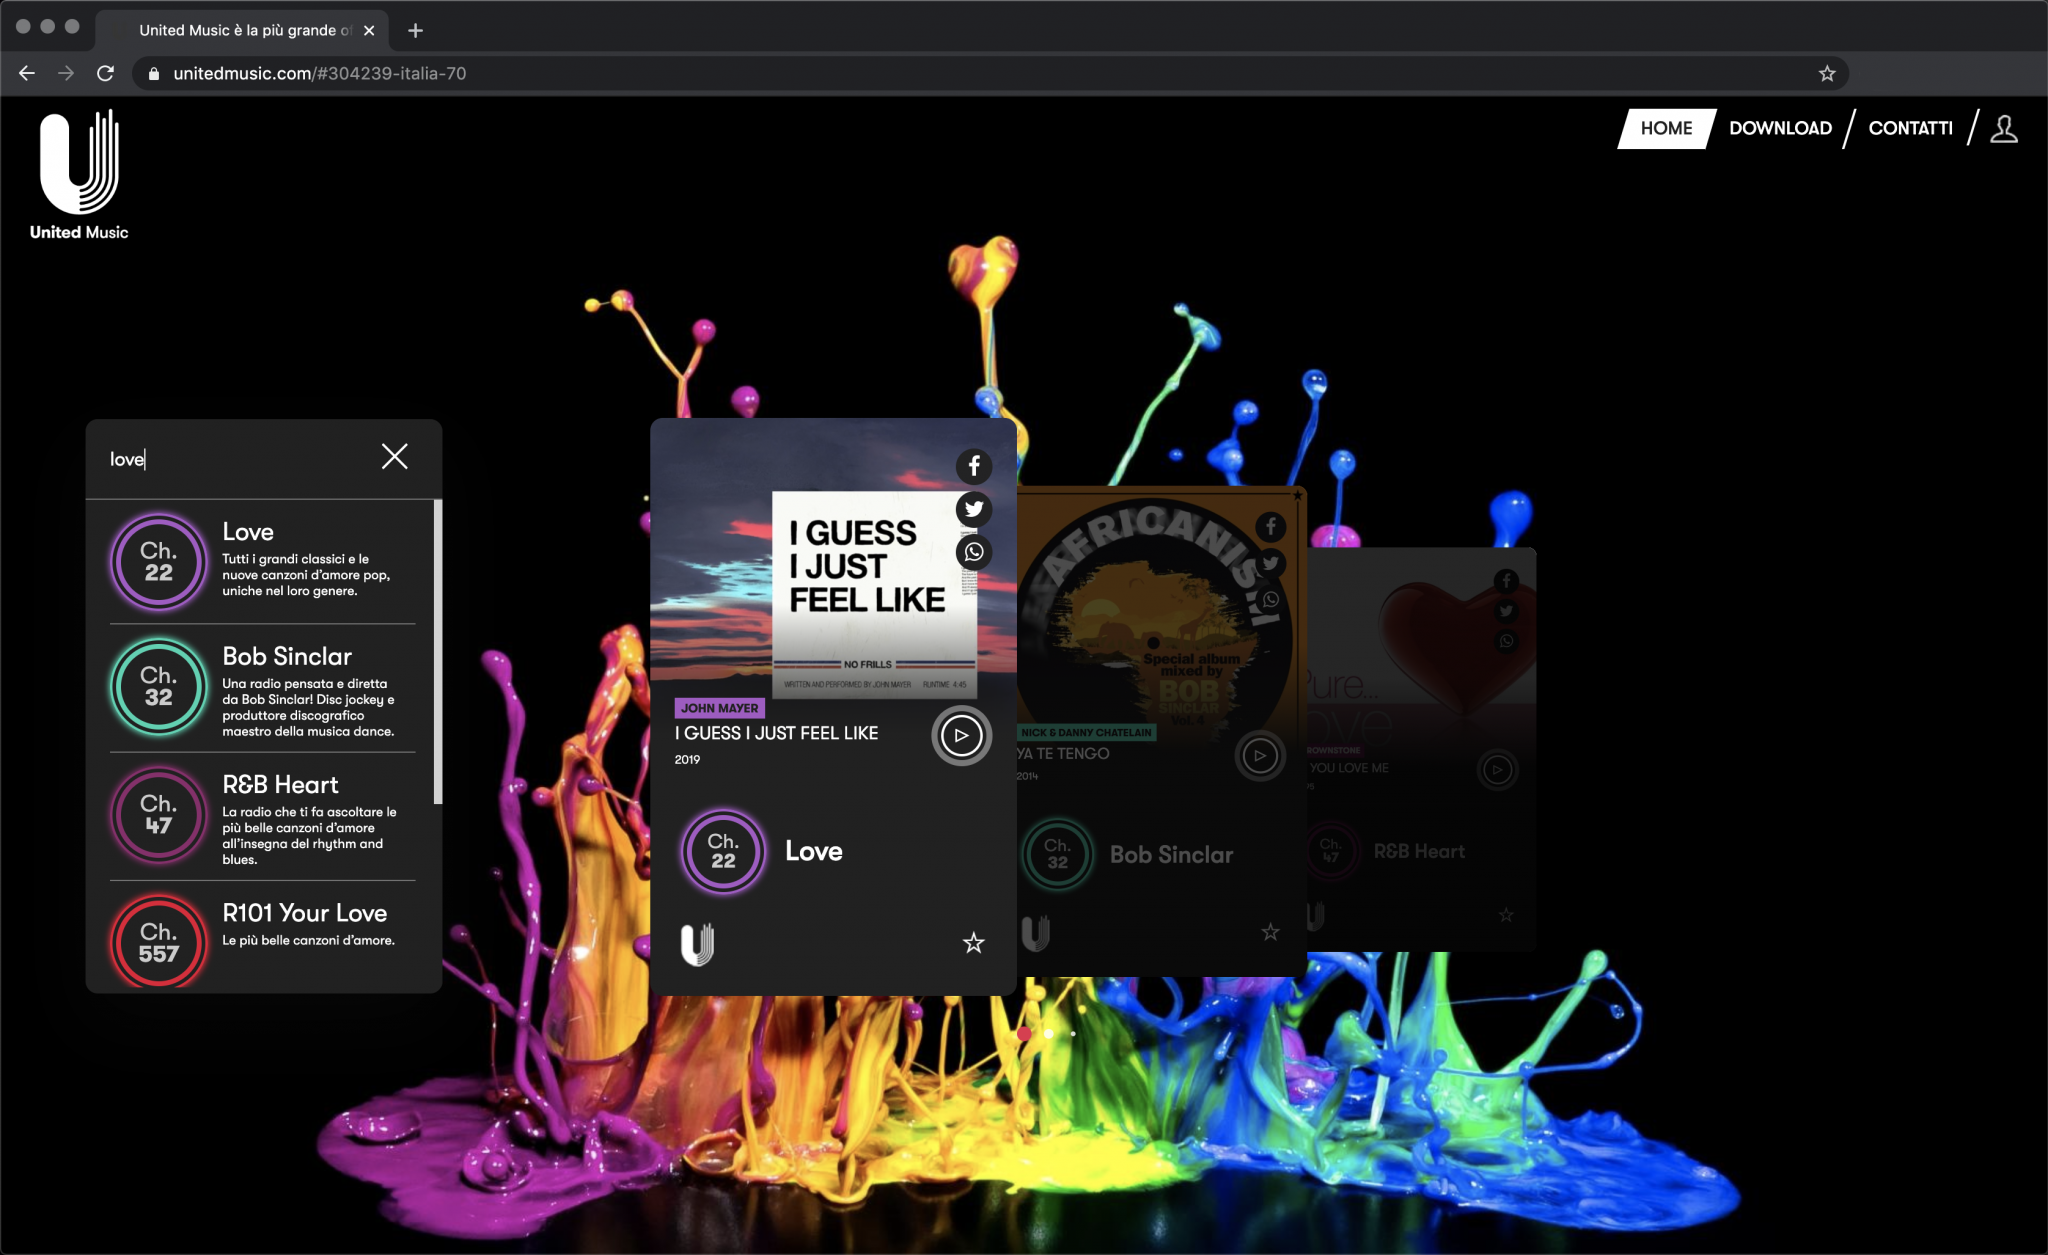2048x1255 pixels.
Task: Open the HOME menu item
Action: pos(1666,128)
